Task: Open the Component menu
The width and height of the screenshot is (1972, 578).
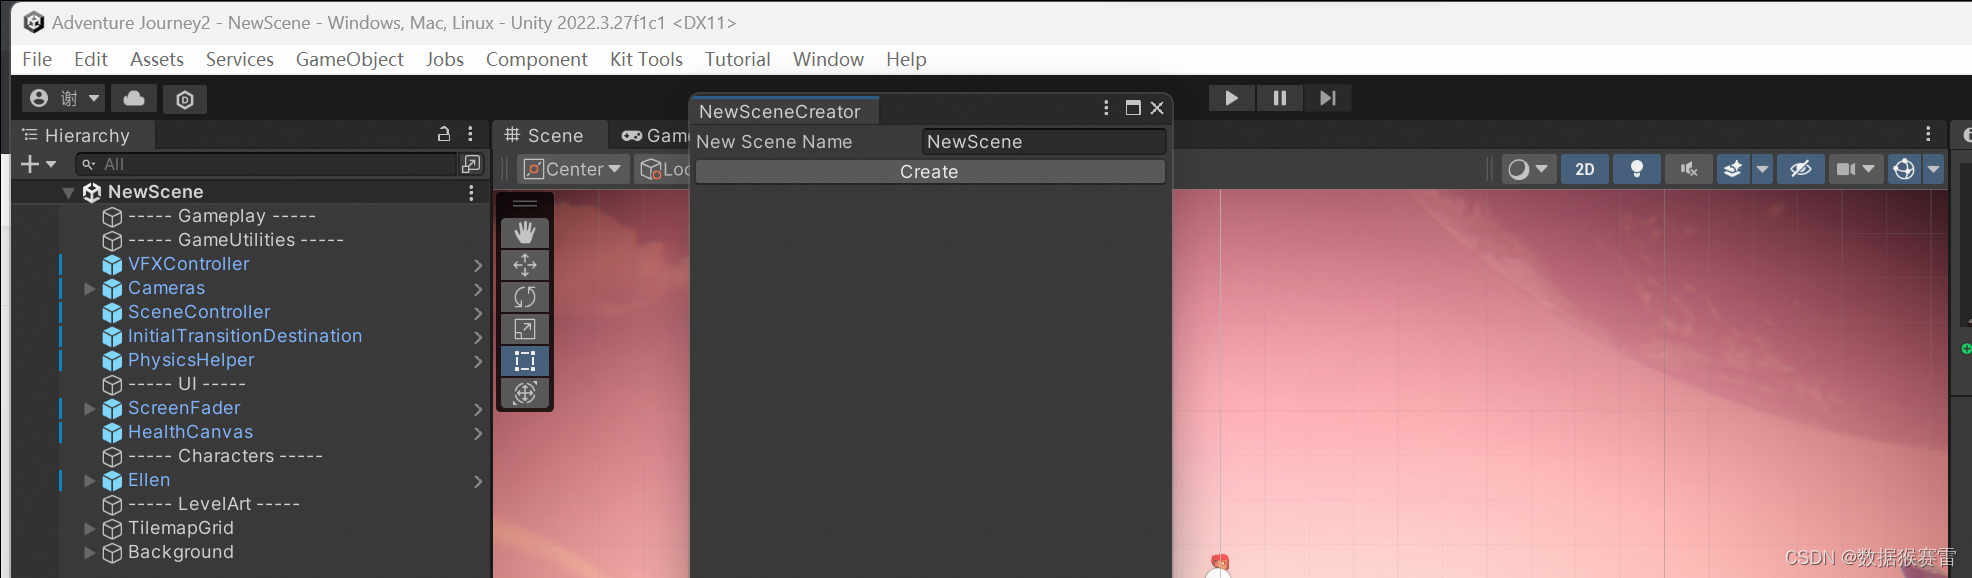Action: [x=536, y=60]
